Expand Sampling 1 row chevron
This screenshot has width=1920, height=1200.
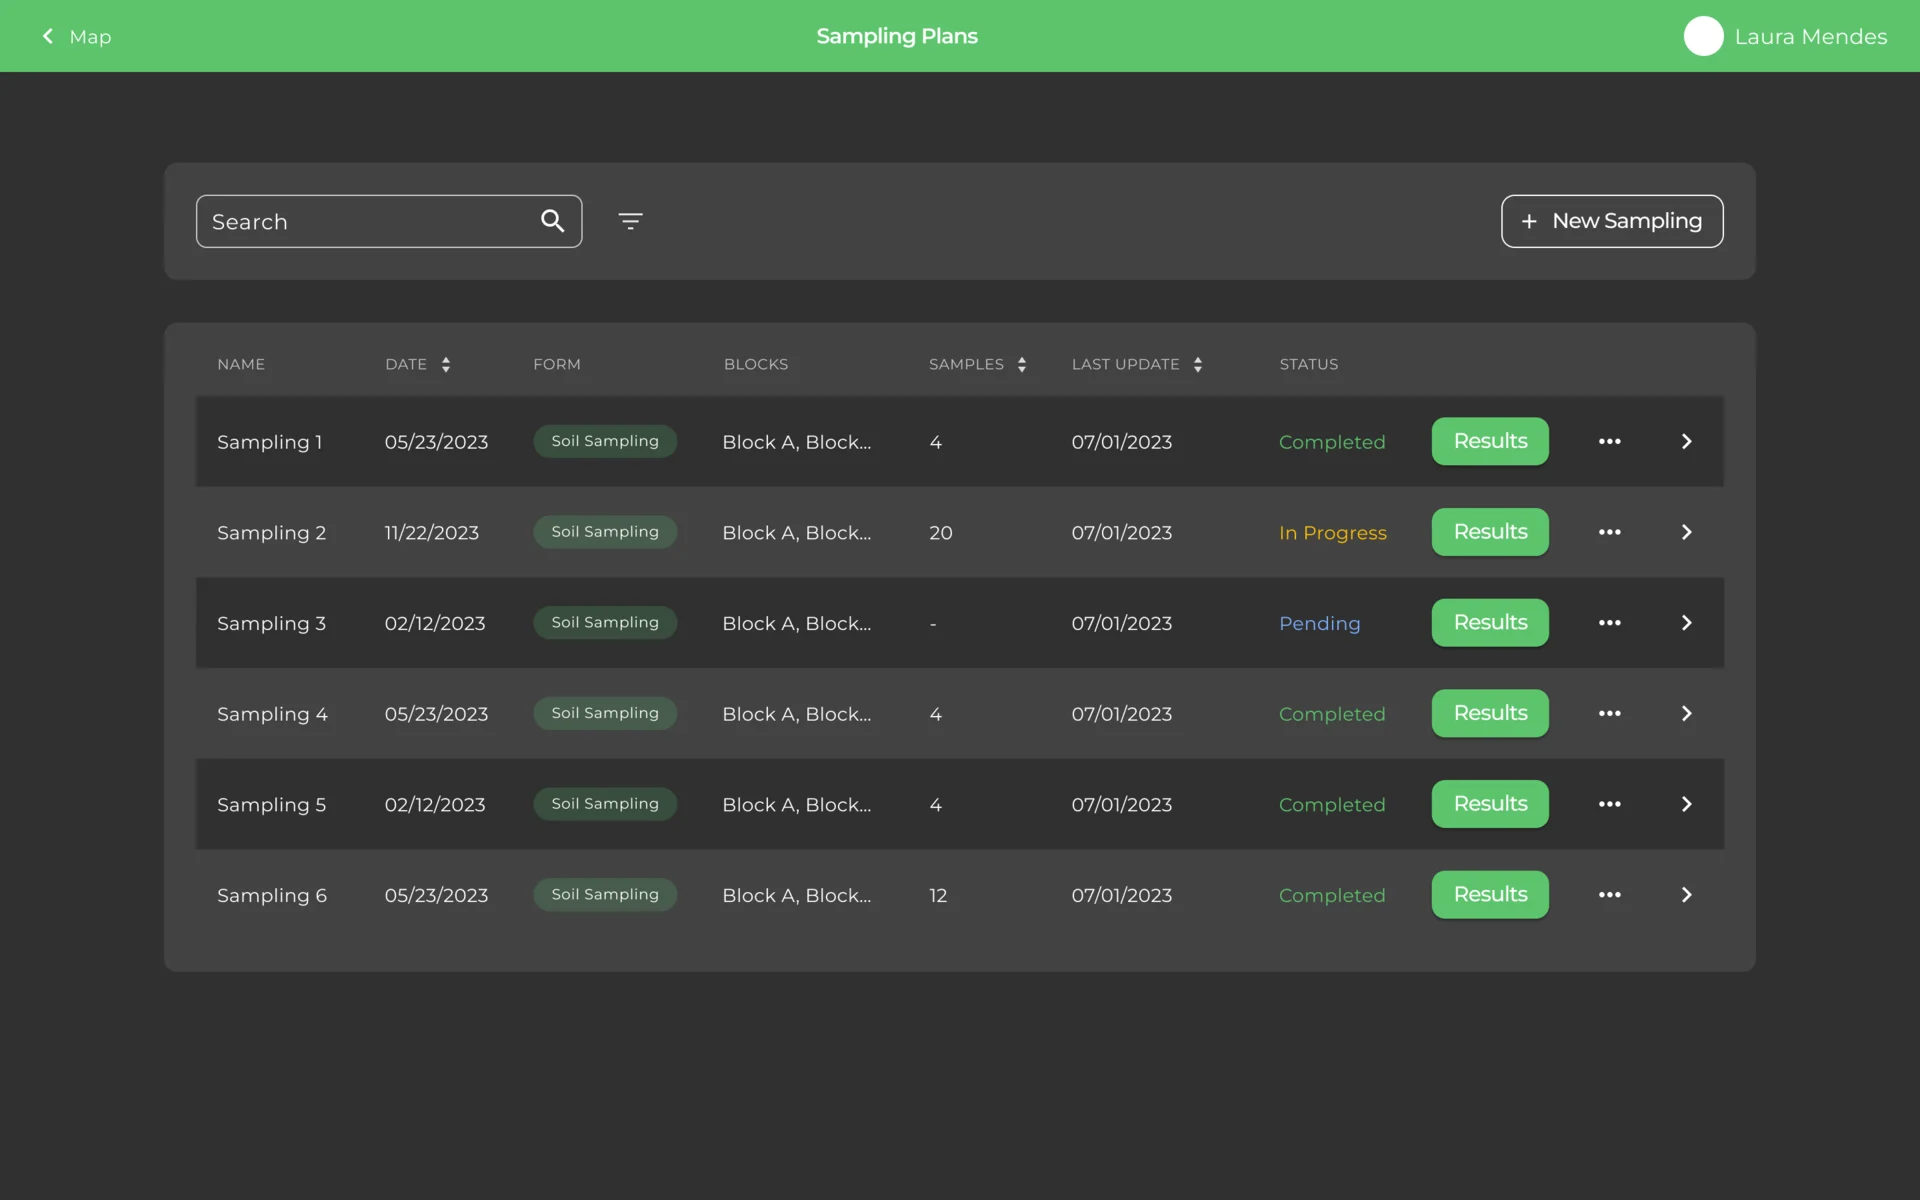(x=1687, y=441)
